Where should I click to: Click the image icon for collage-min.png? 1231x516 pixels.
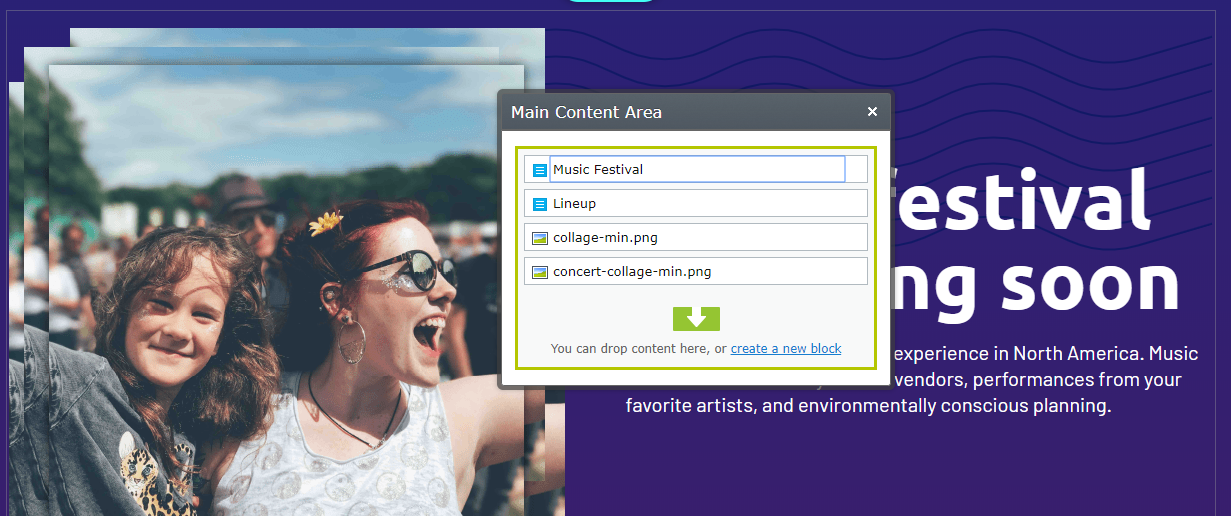coord(540,238)
